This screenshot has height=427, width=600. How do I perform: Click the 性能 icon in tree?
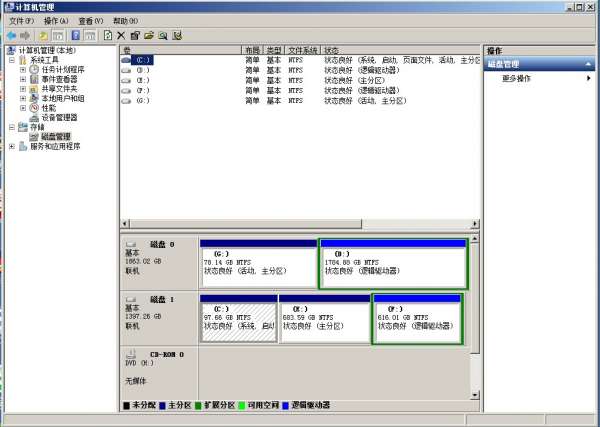34,108
